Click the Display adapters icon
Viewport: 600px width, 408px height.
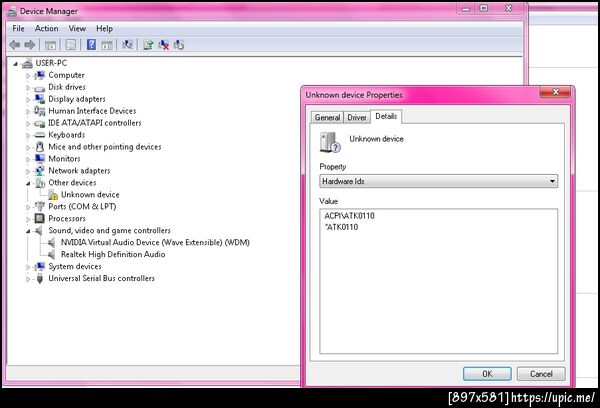tap(40, 99)
